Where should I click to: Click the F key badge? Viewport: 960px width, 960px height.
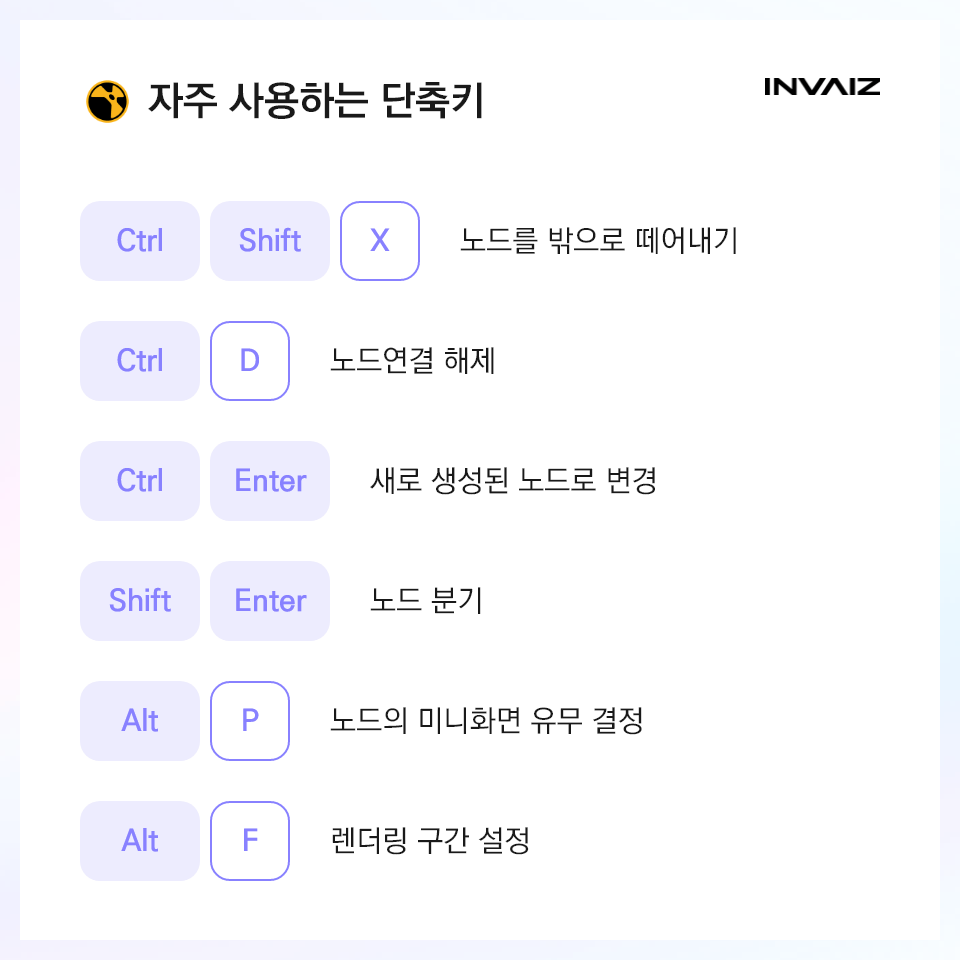(250, 841)
